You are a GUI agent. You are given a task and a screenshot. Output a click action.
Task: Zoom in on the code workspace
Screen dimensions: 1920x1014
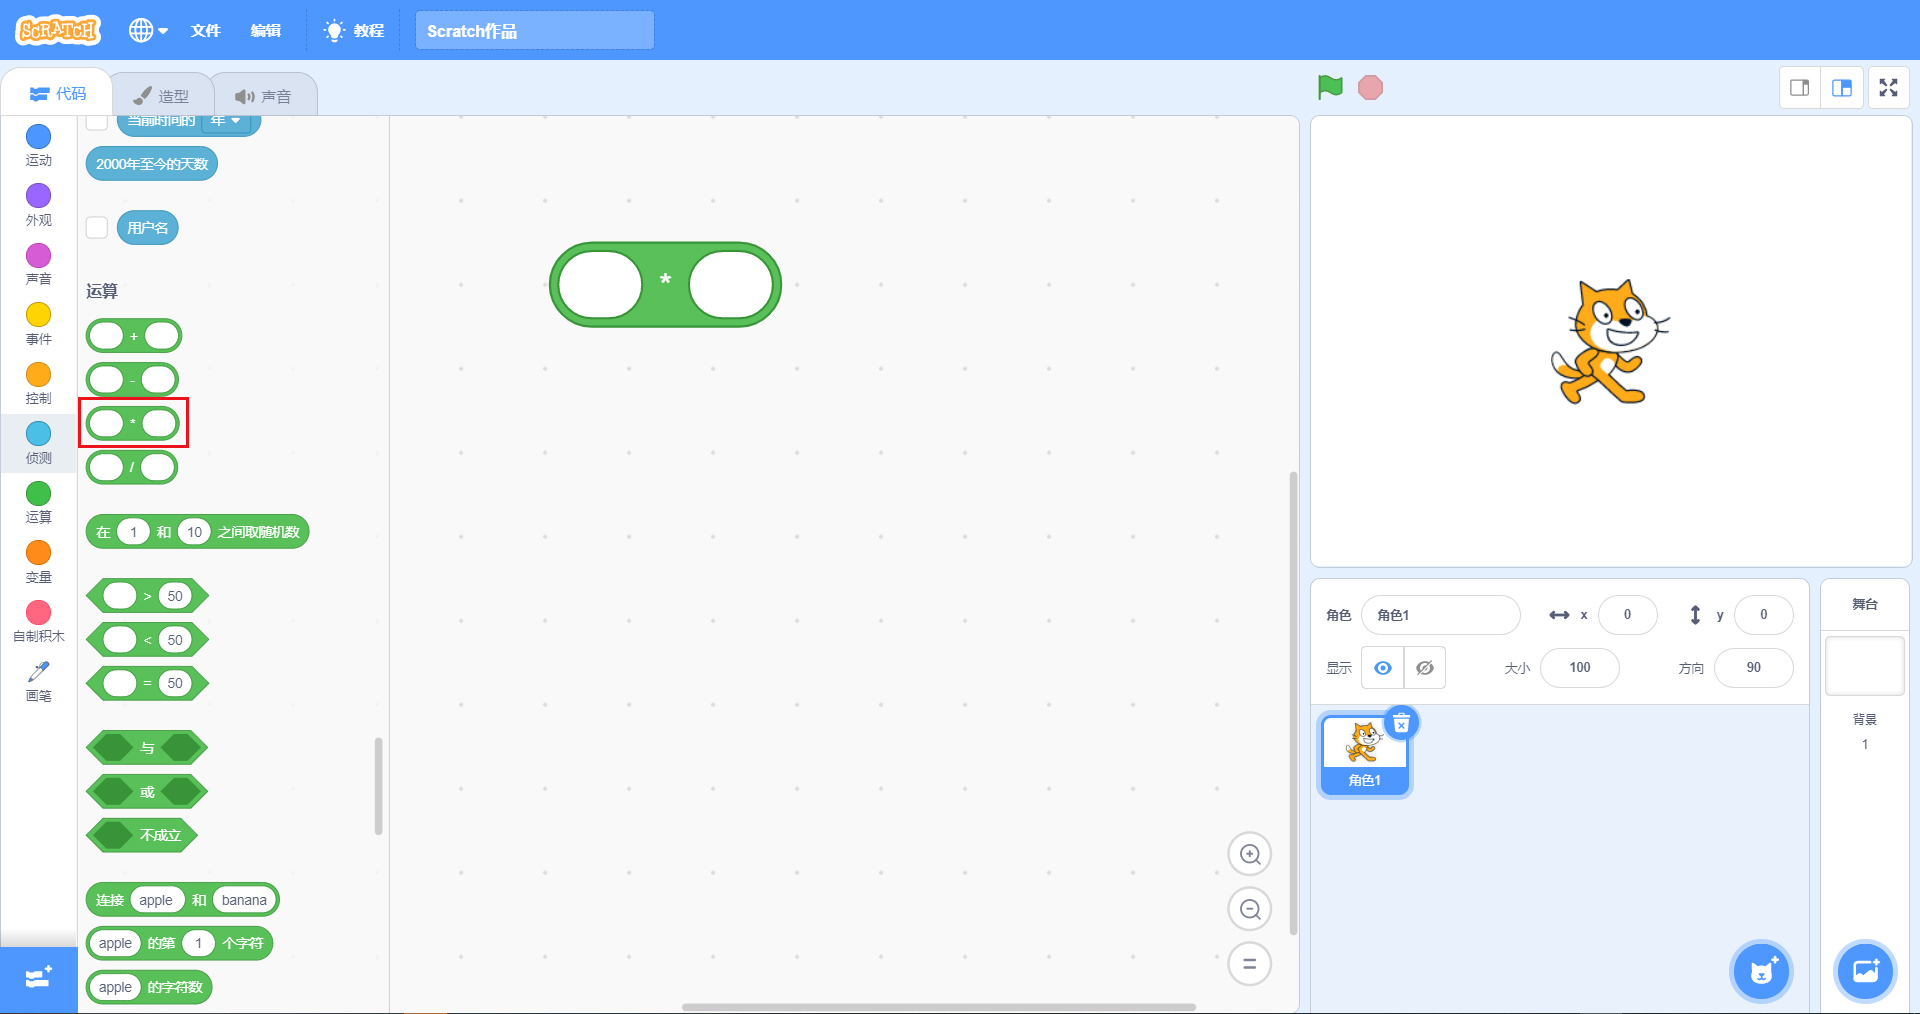click(1250, 855)
